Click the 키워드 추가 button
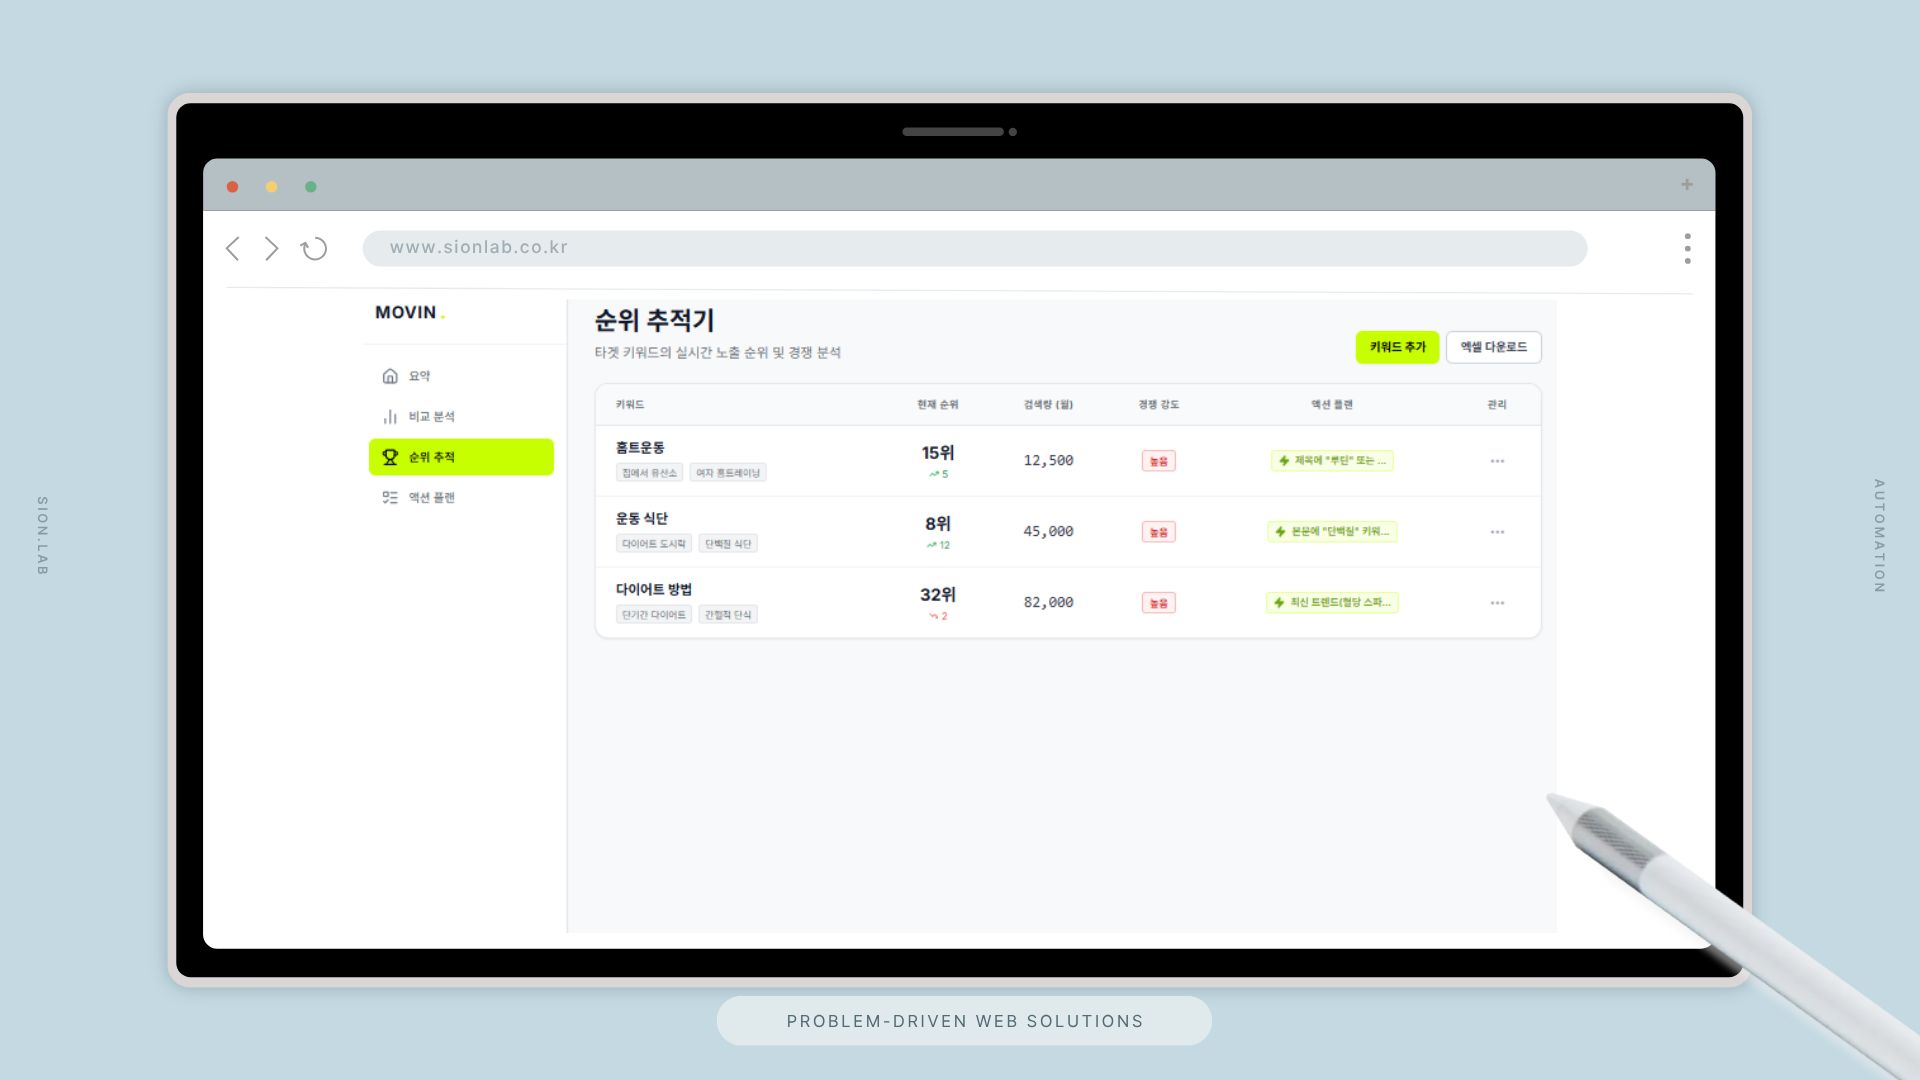Image resolution: width=1920 pixels, height=1080 pixels. (1397, 347)
